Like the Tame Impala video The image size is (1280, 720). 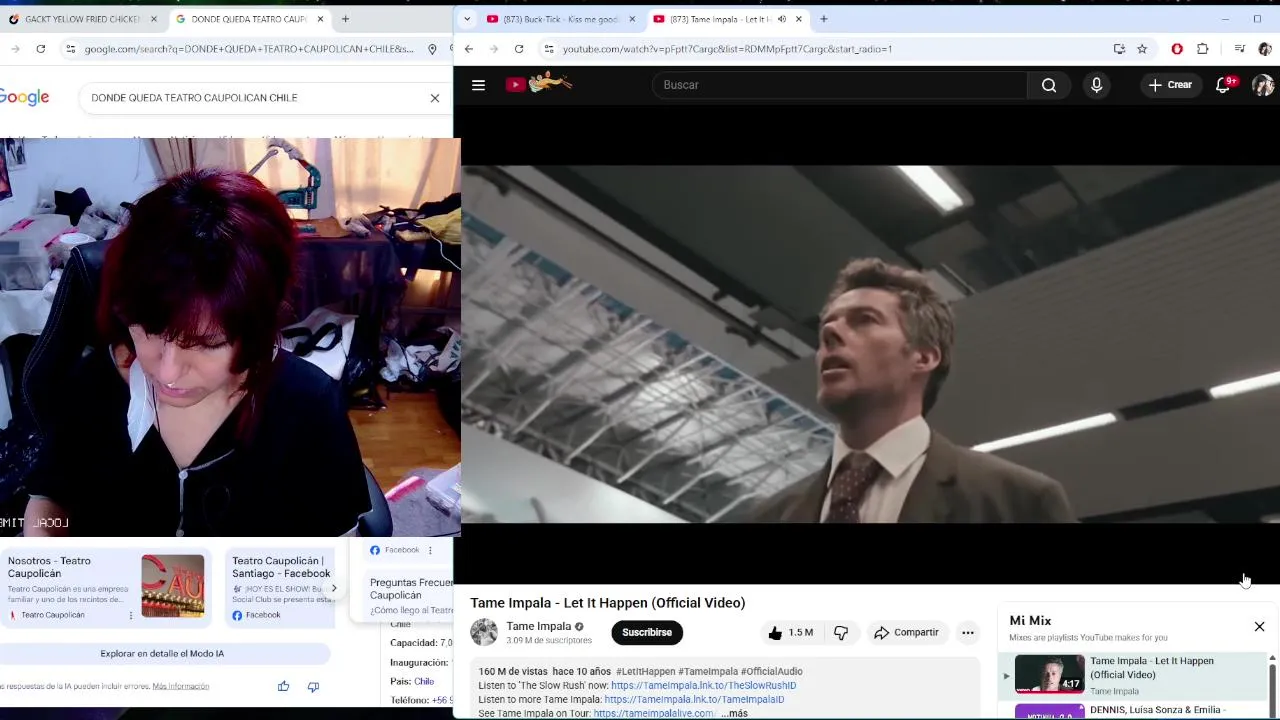790,632
